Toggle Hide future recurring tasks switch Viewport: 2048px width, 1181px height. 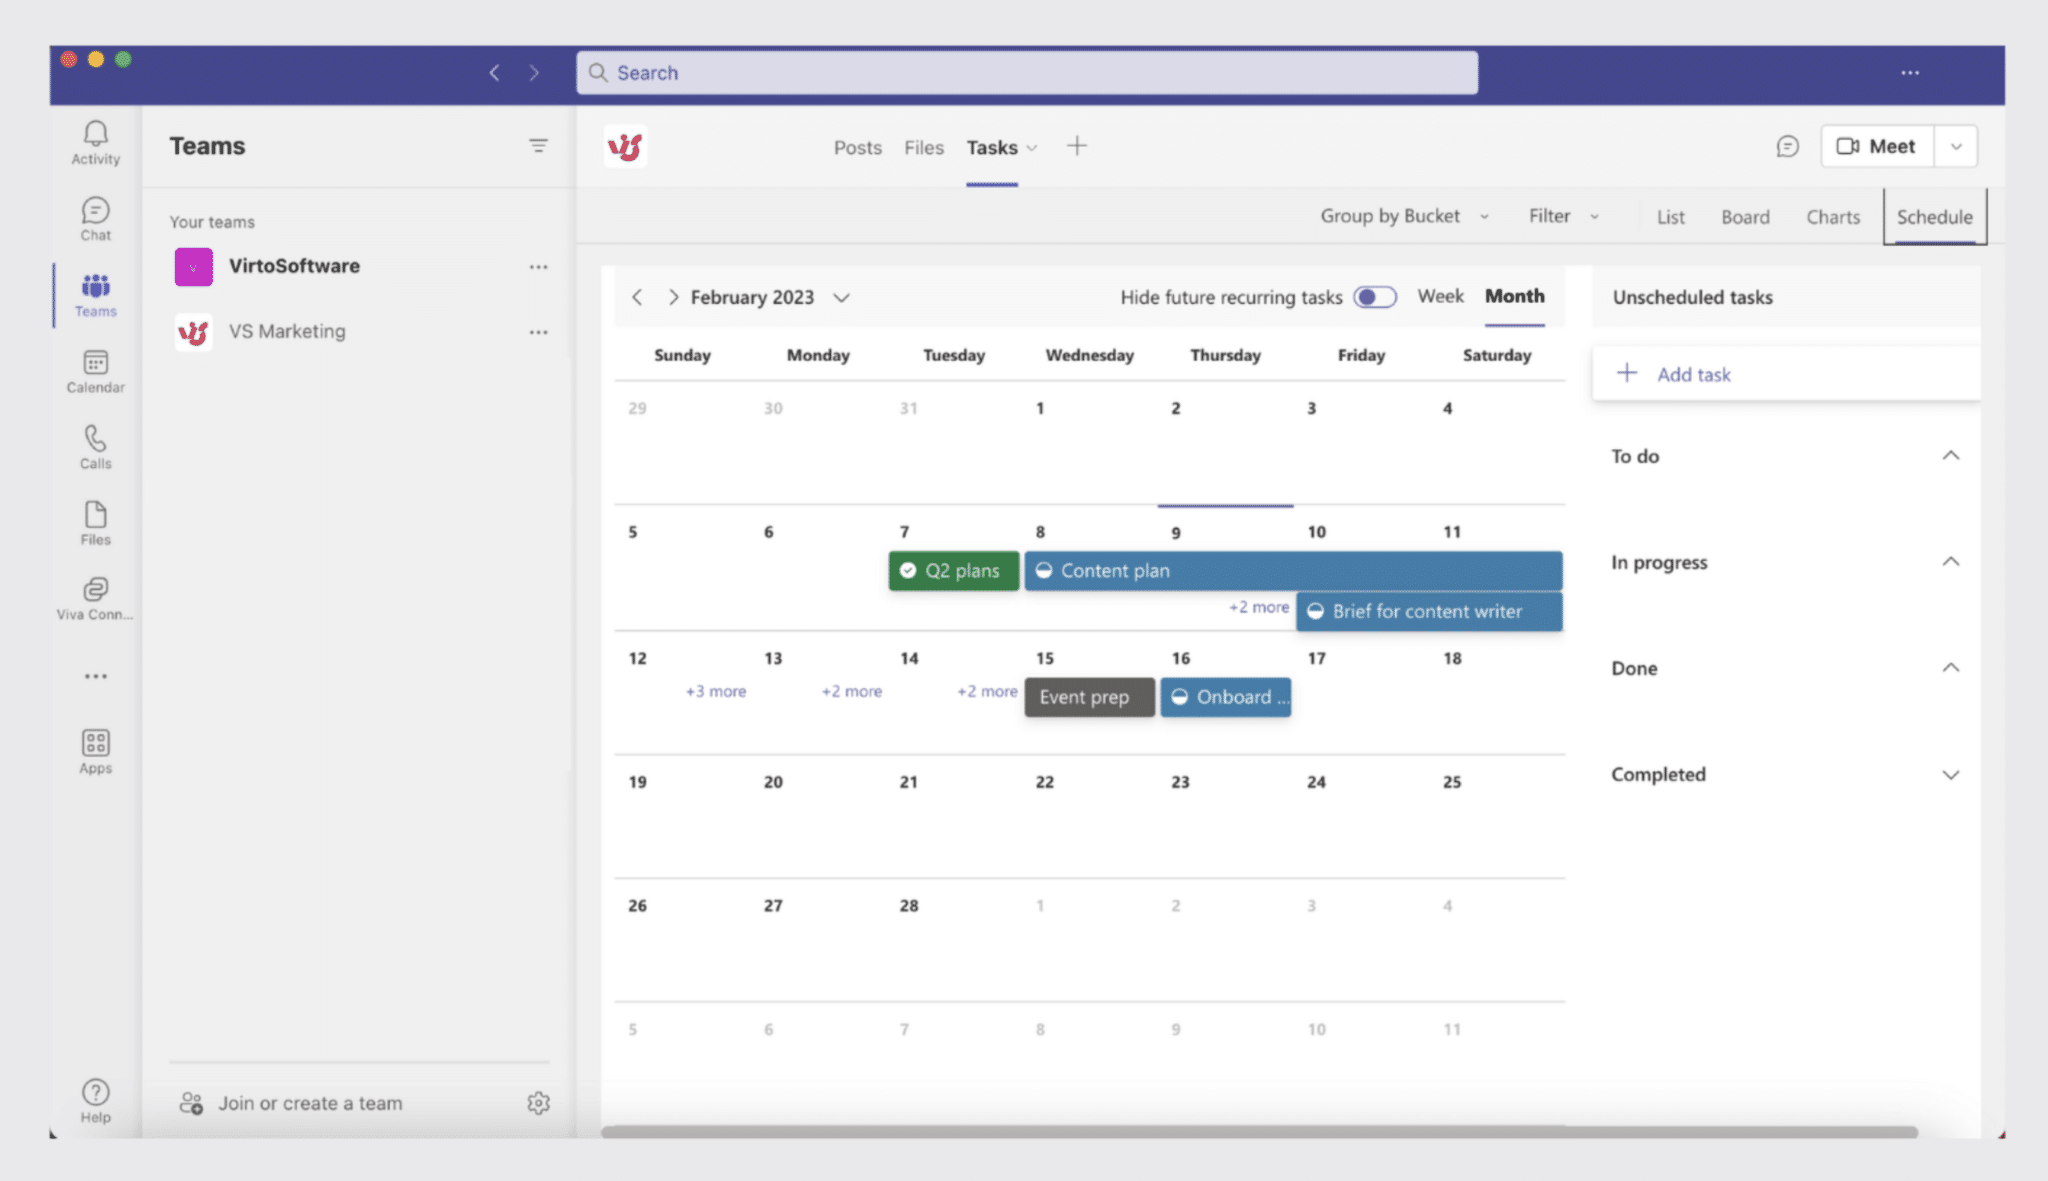[x=1374, y=297]
